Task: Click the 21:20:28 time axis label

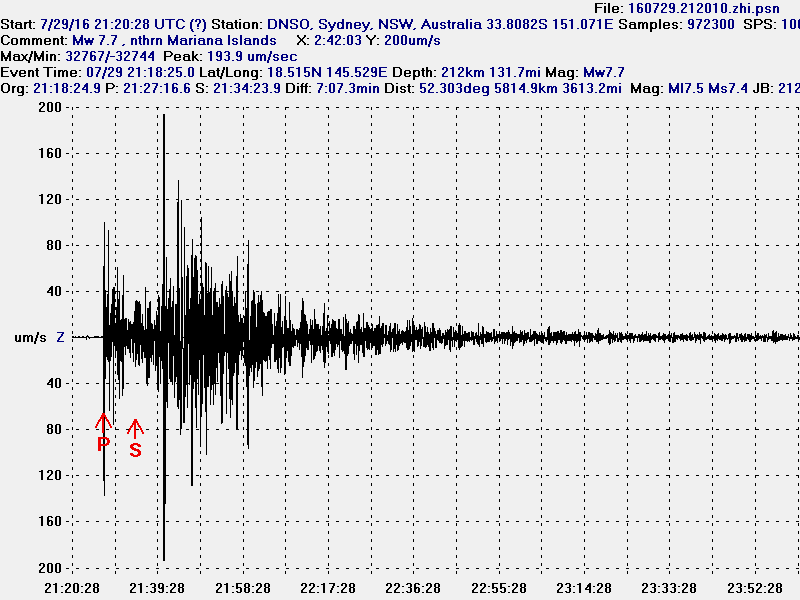Action: pyautogui.click(x=72, y=588)
